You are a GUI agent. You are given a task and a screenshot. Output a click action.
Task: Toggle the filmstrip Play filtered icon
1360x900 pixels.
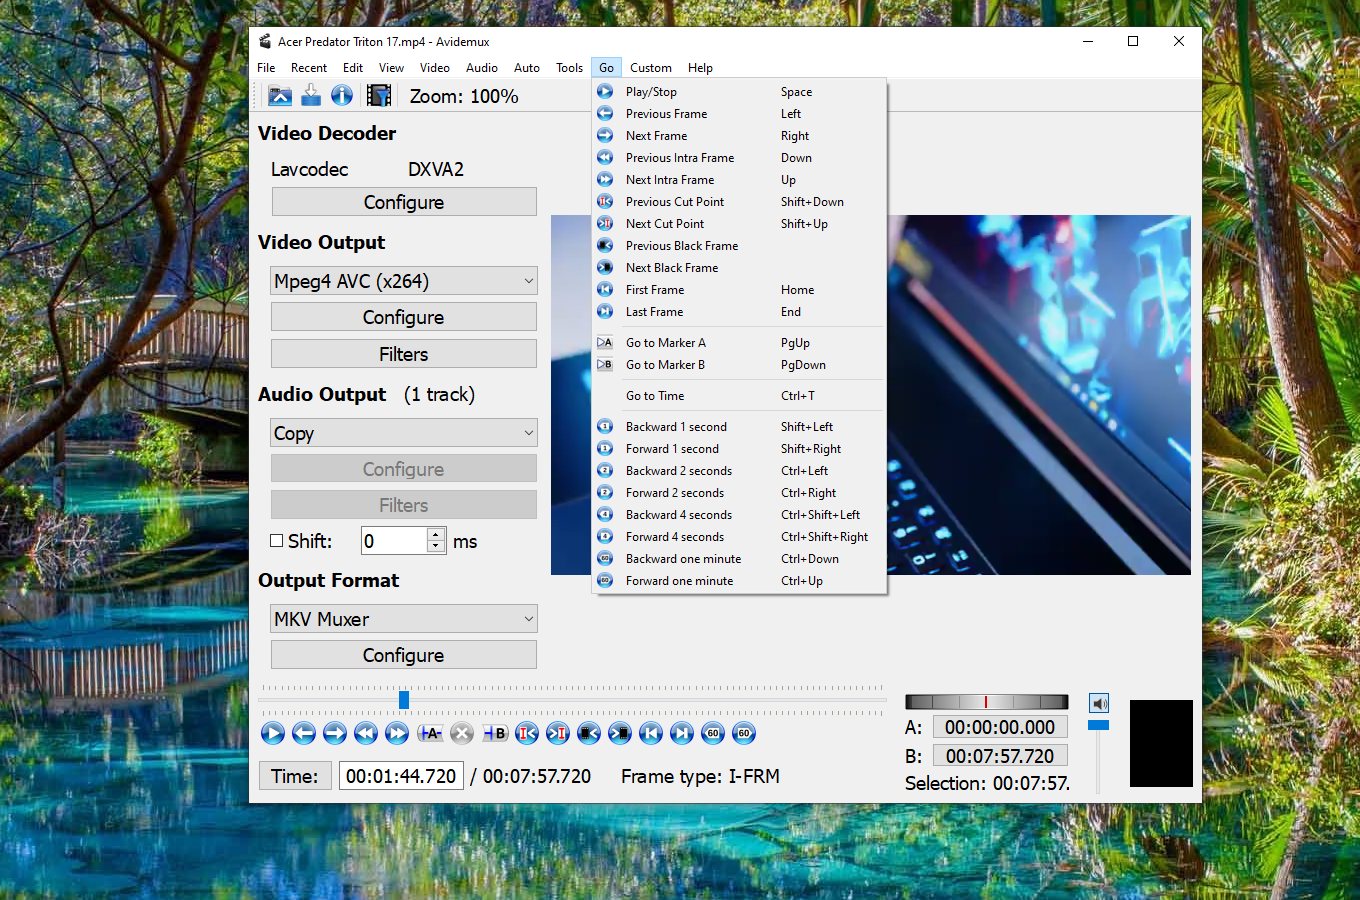pyautogui.click(x=379, y=95)
